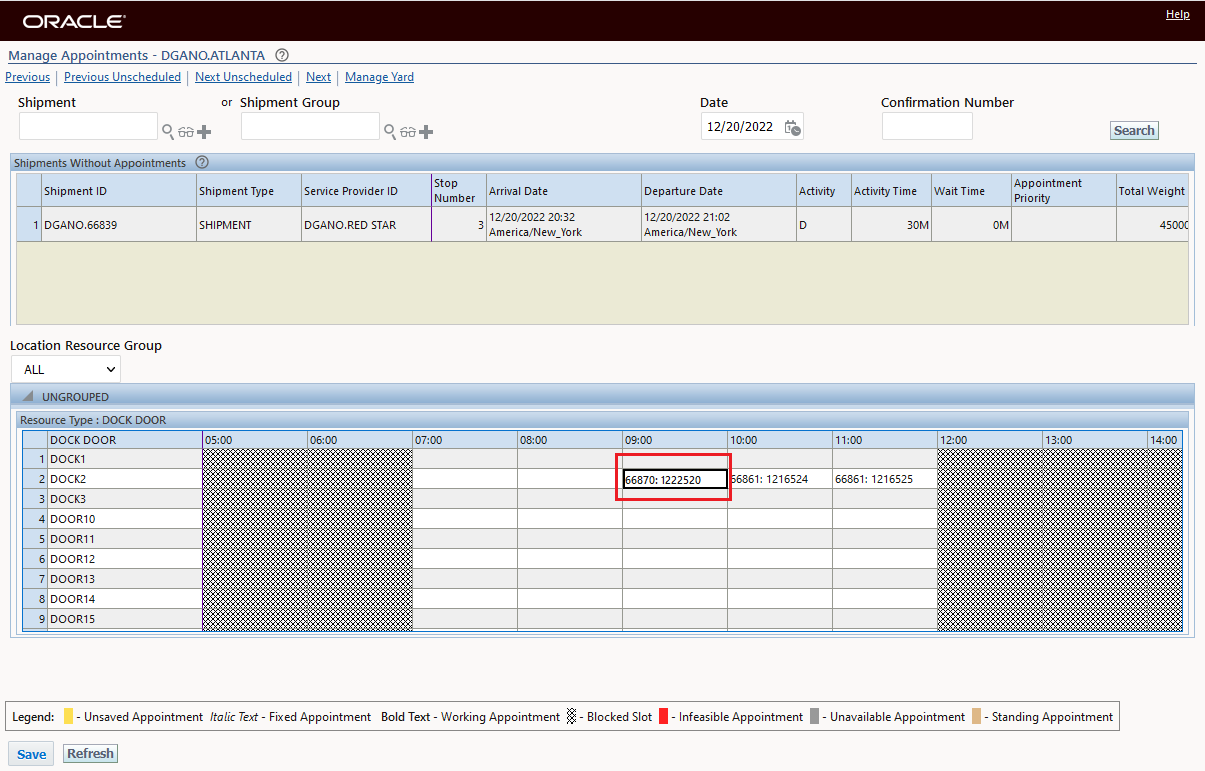
Task: Click the Refresh button
Action: (89, 753)
